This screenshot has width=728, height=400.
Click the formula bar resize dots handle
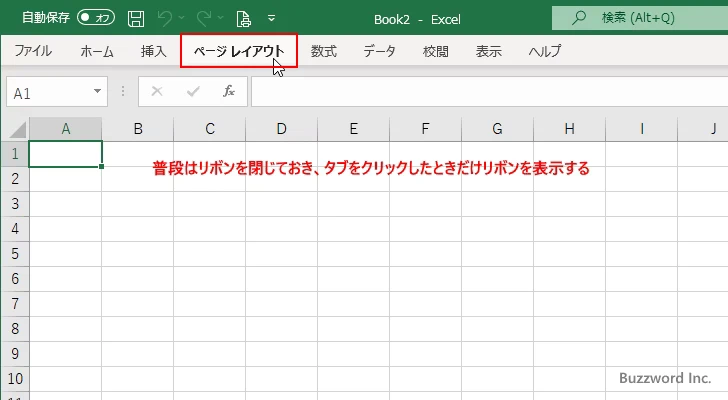[123, 91]
